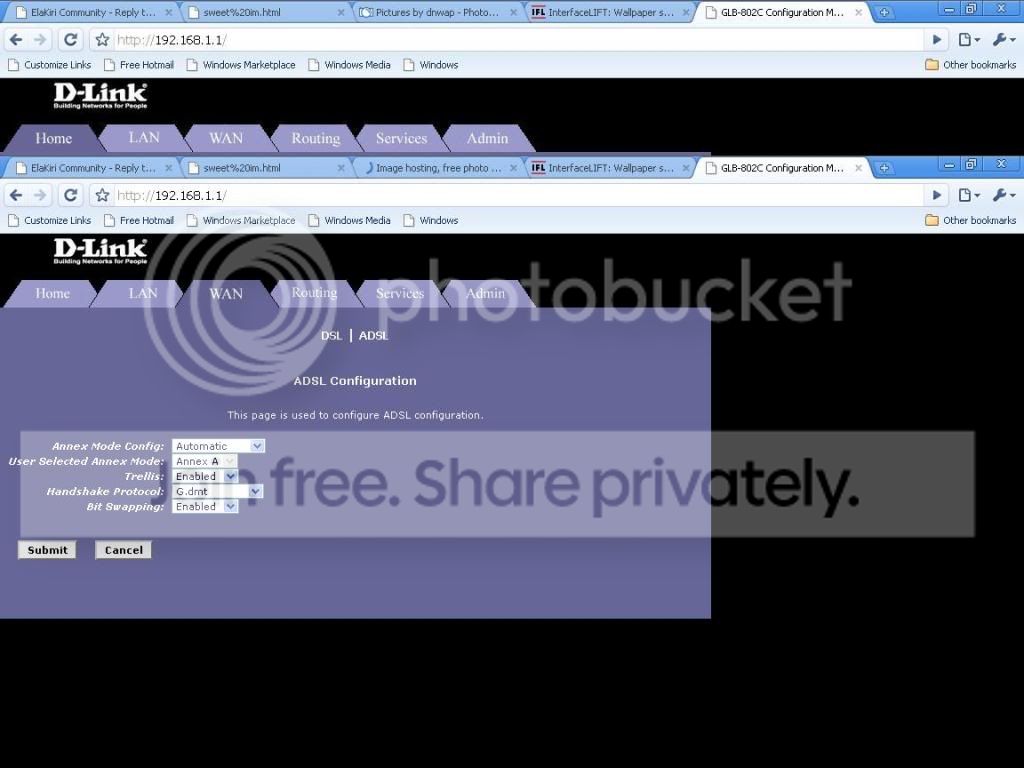Select the LAN tab in the lower D-Link page
Image resolution: width=1024 pixels, height=768 pixels.
[143, 293]
